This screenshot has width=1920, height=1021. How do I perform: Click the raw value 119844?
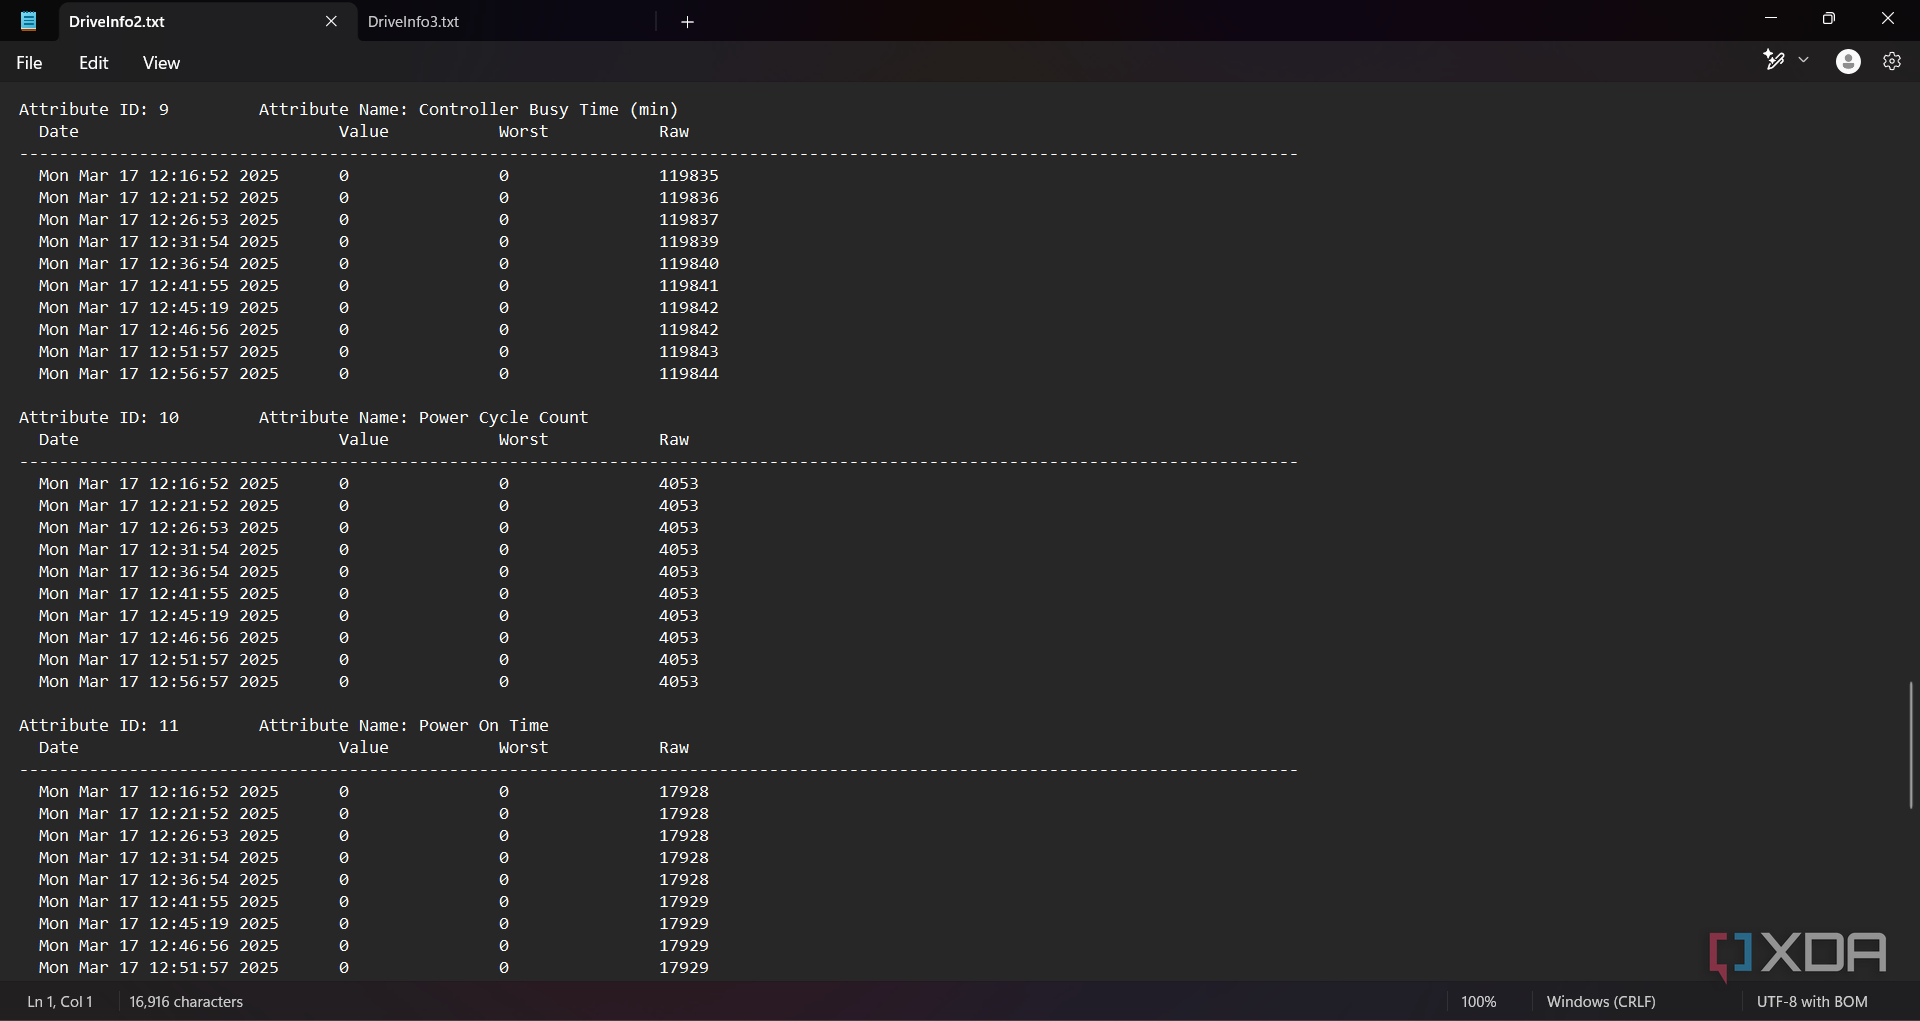[688, 374]
